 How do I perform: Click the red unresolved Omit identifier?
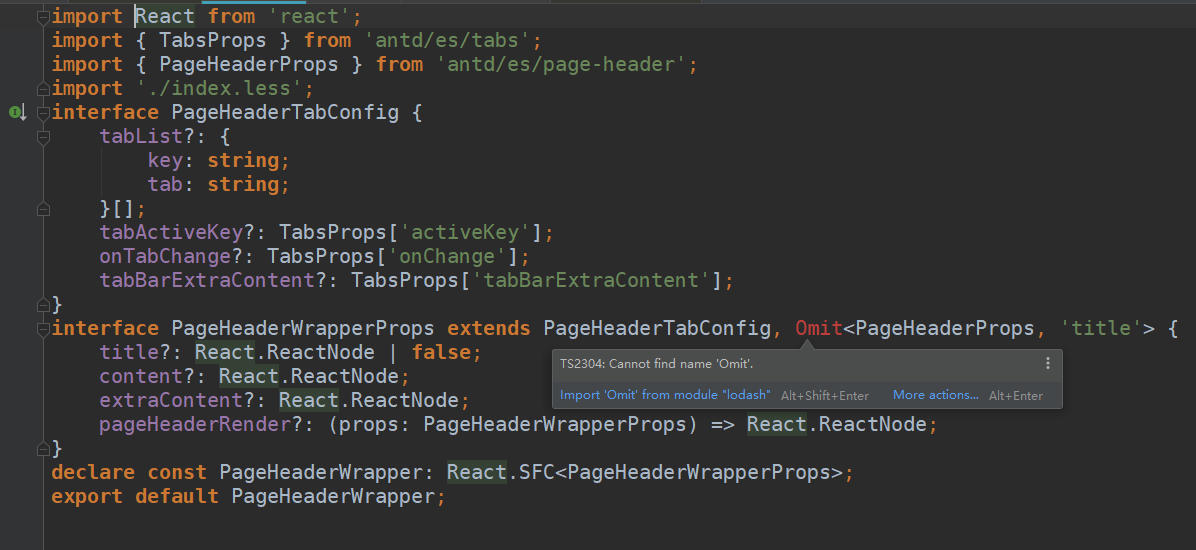tap(819, 329)
